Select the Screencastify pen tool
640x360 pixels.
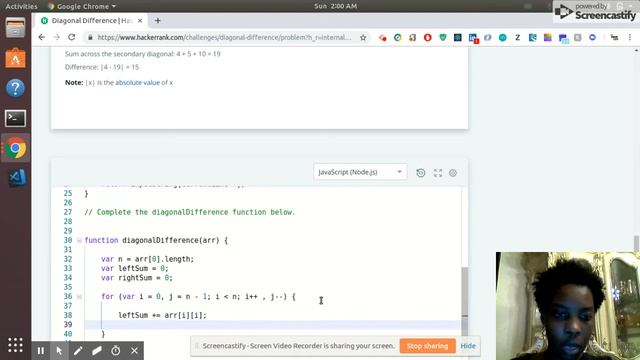[x=78, y=351]
